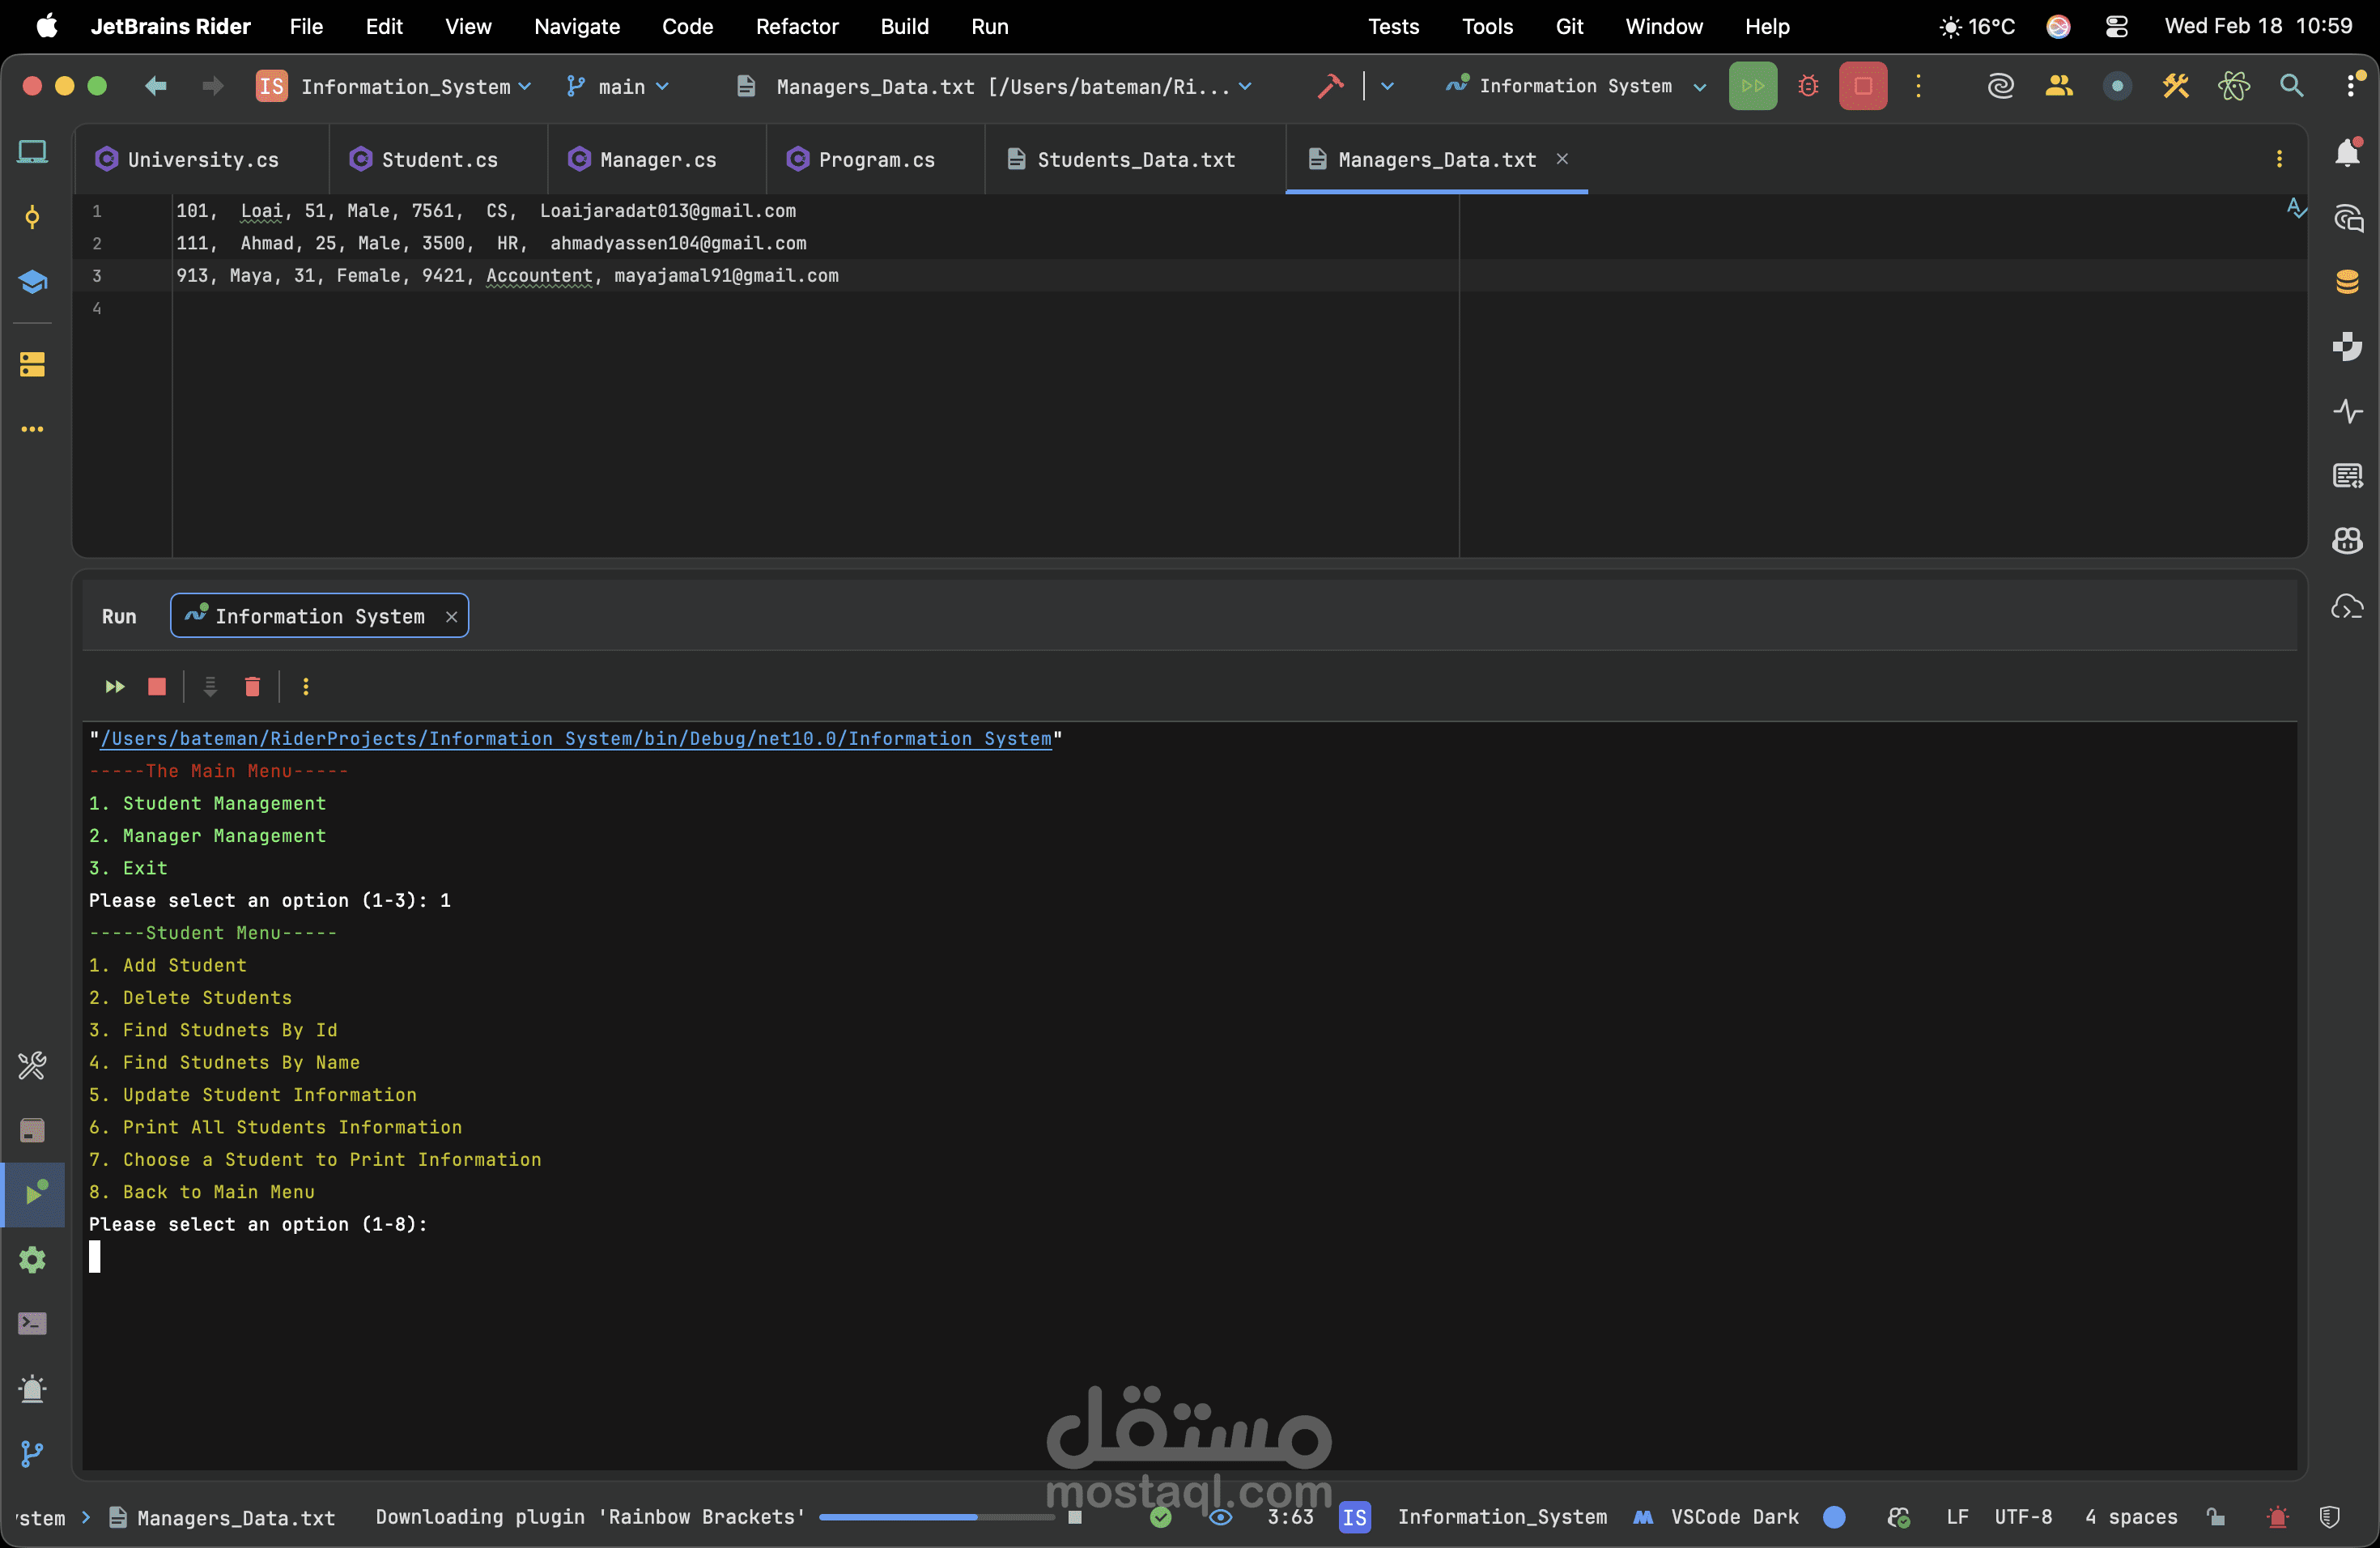This screenshot has width=2380, height=1548.
Task: Toggle the code inspection eye icon
Action: click(x=1220, y=1517)
